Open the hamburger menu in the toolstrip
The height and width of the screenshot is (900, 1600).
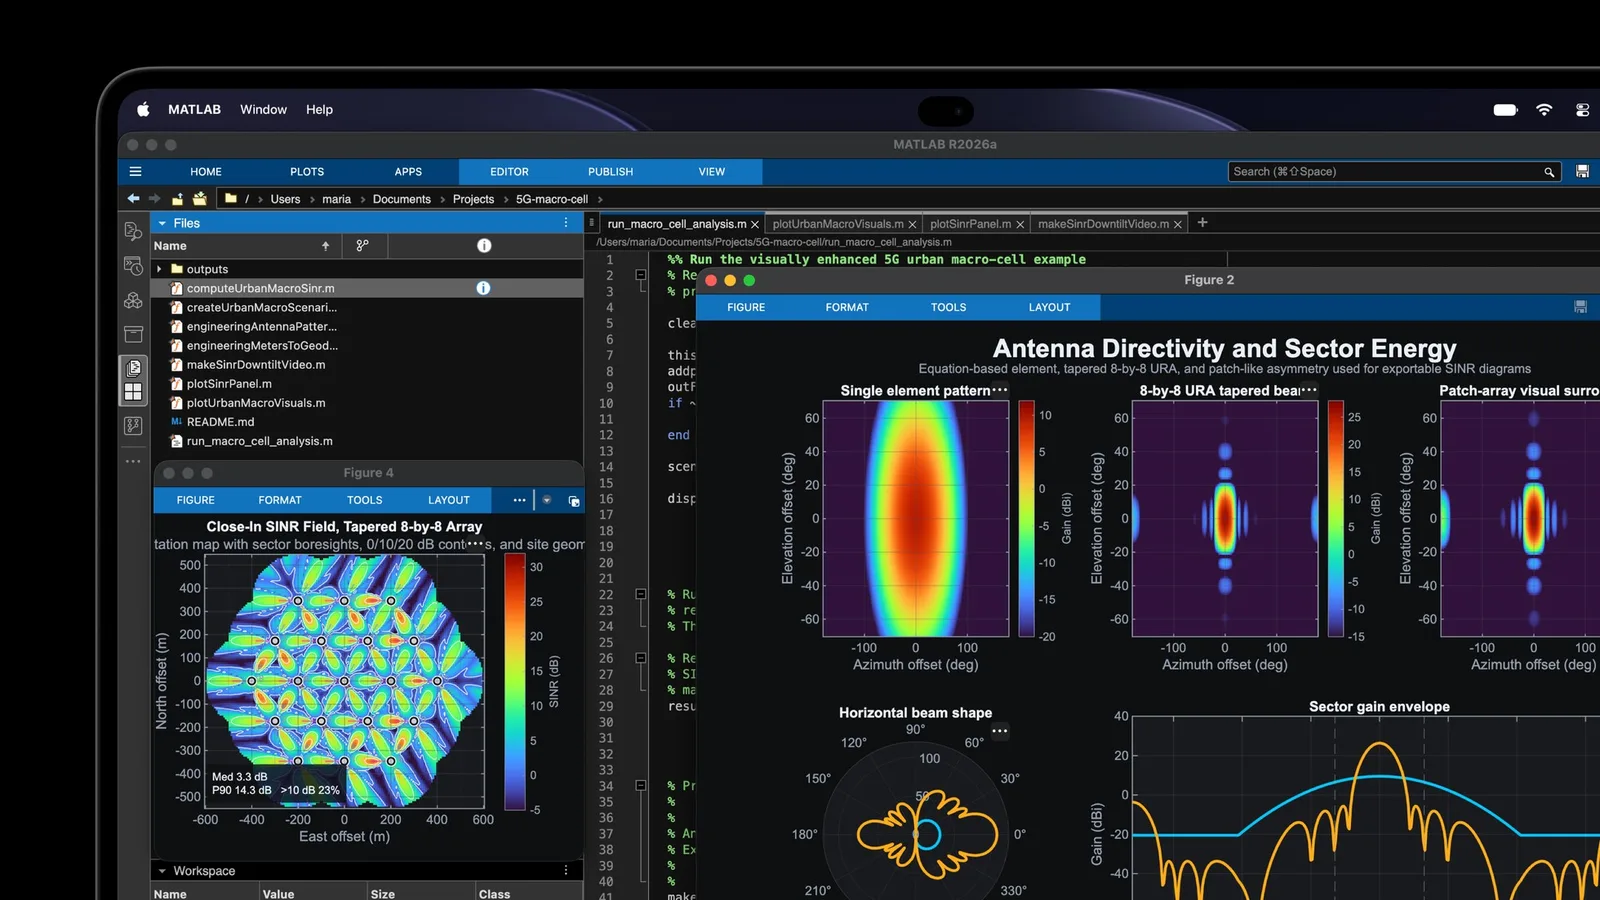click(x=135, y=172)
